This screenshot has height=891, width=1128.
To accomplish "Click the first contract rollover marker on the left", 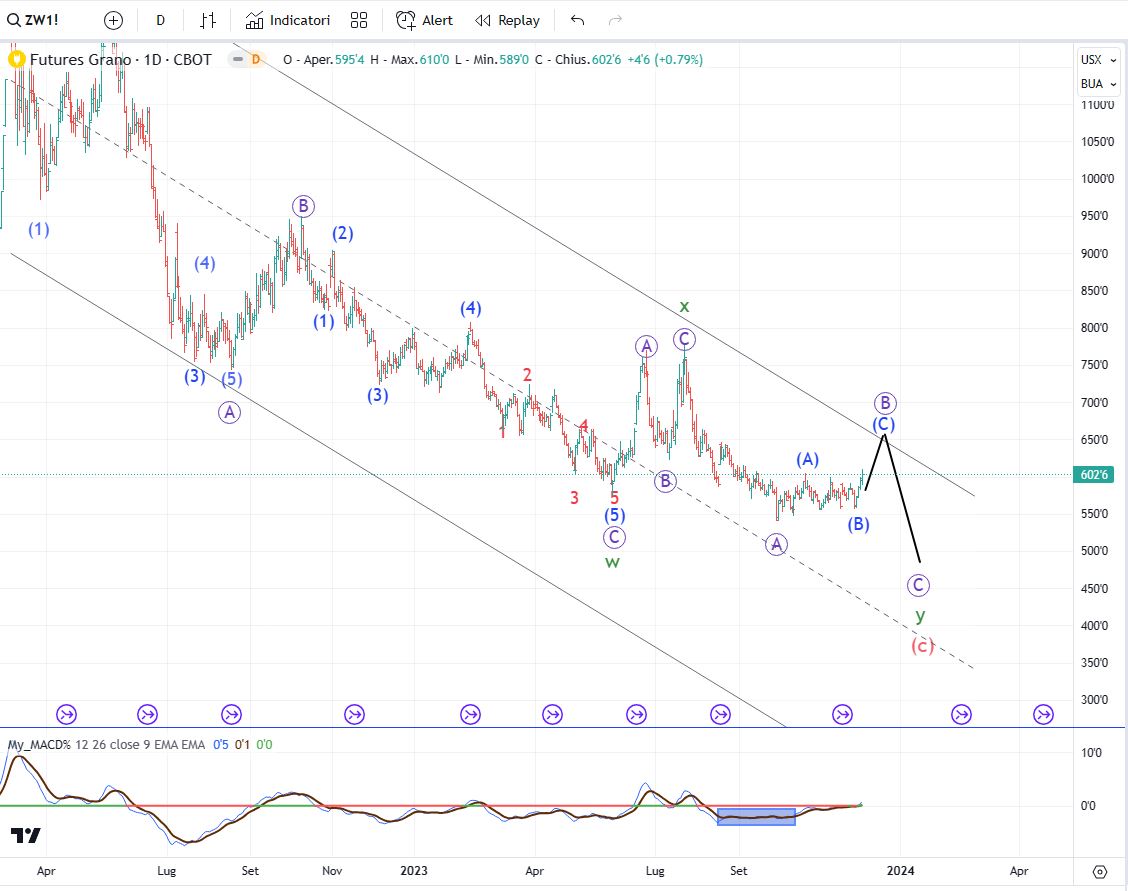I will click(67, 714).
